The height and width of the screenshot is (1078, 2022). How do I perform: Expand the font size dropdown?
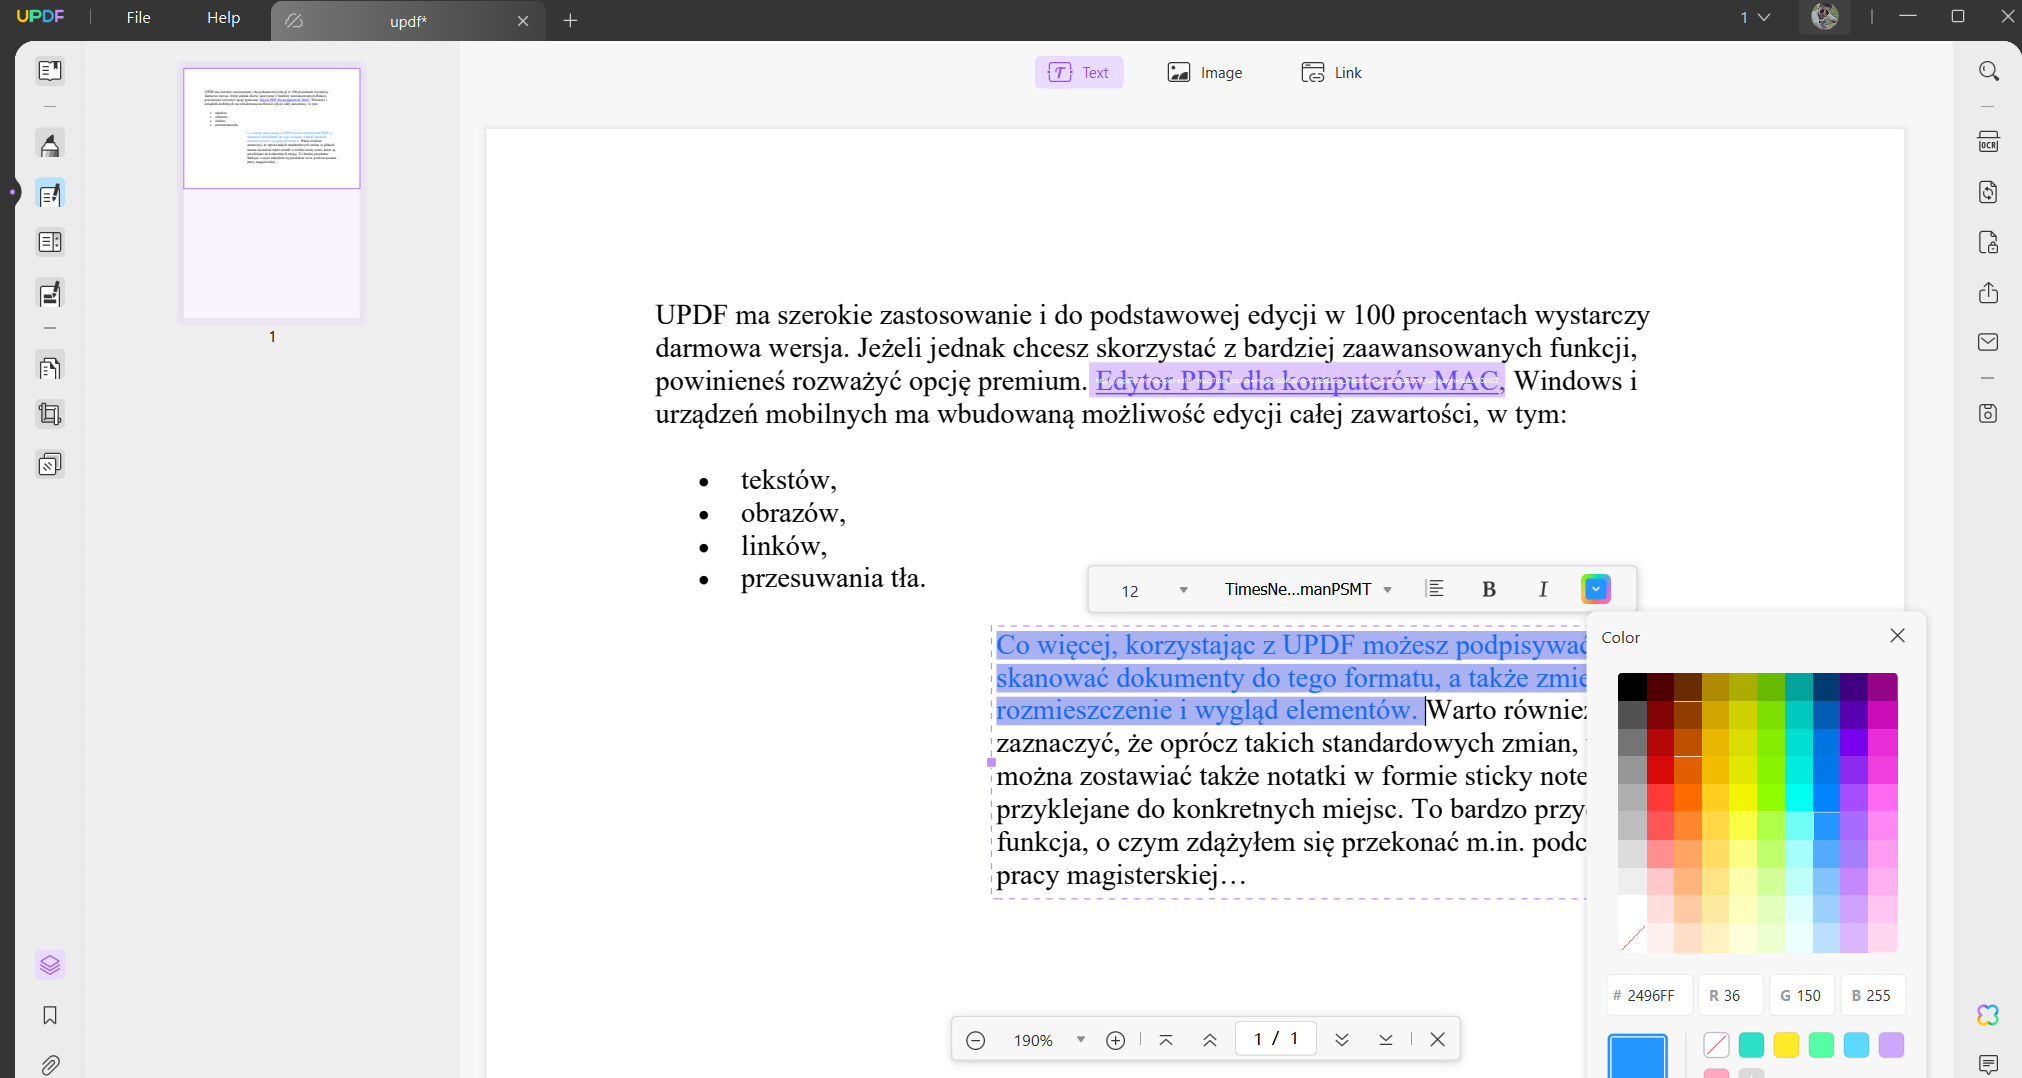(x=1184, y=590)
